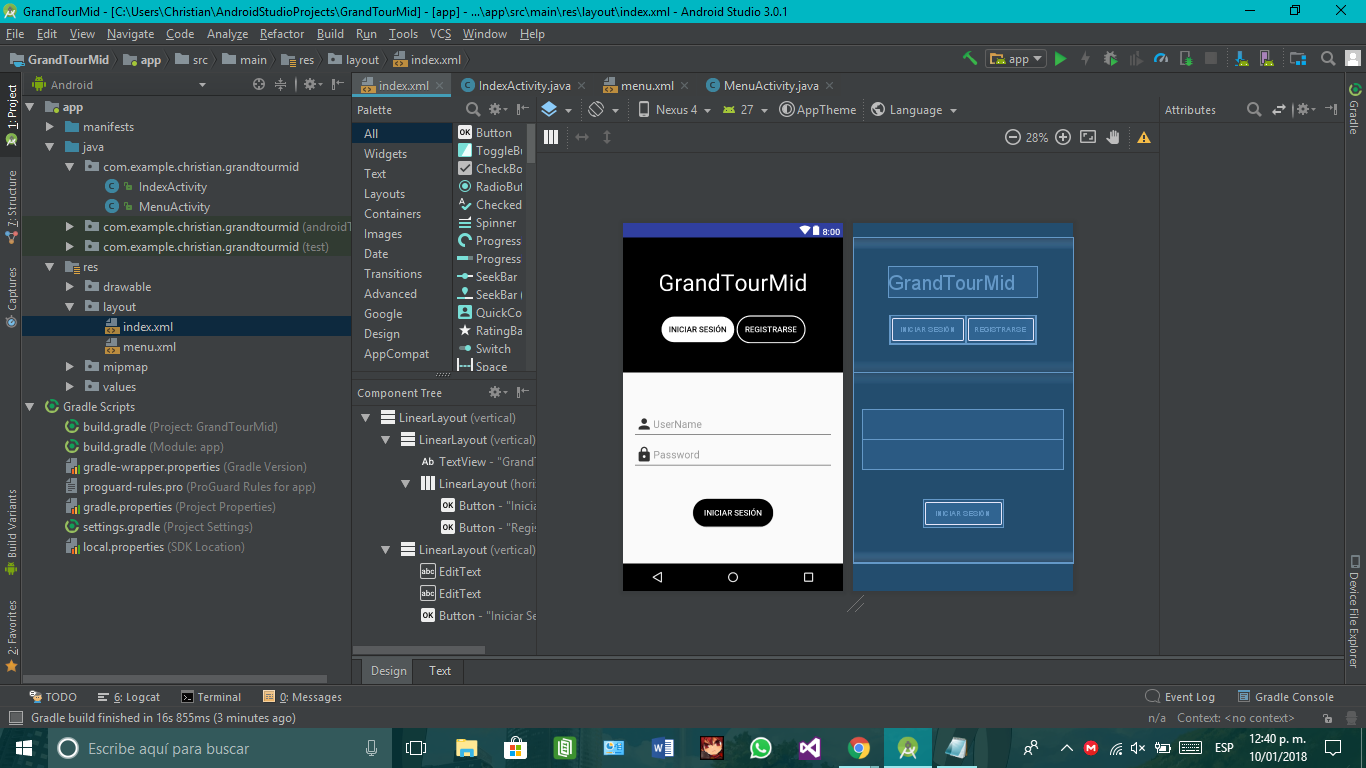
Task: Click the Make Project hammer icon
Action: coord(969,59)
